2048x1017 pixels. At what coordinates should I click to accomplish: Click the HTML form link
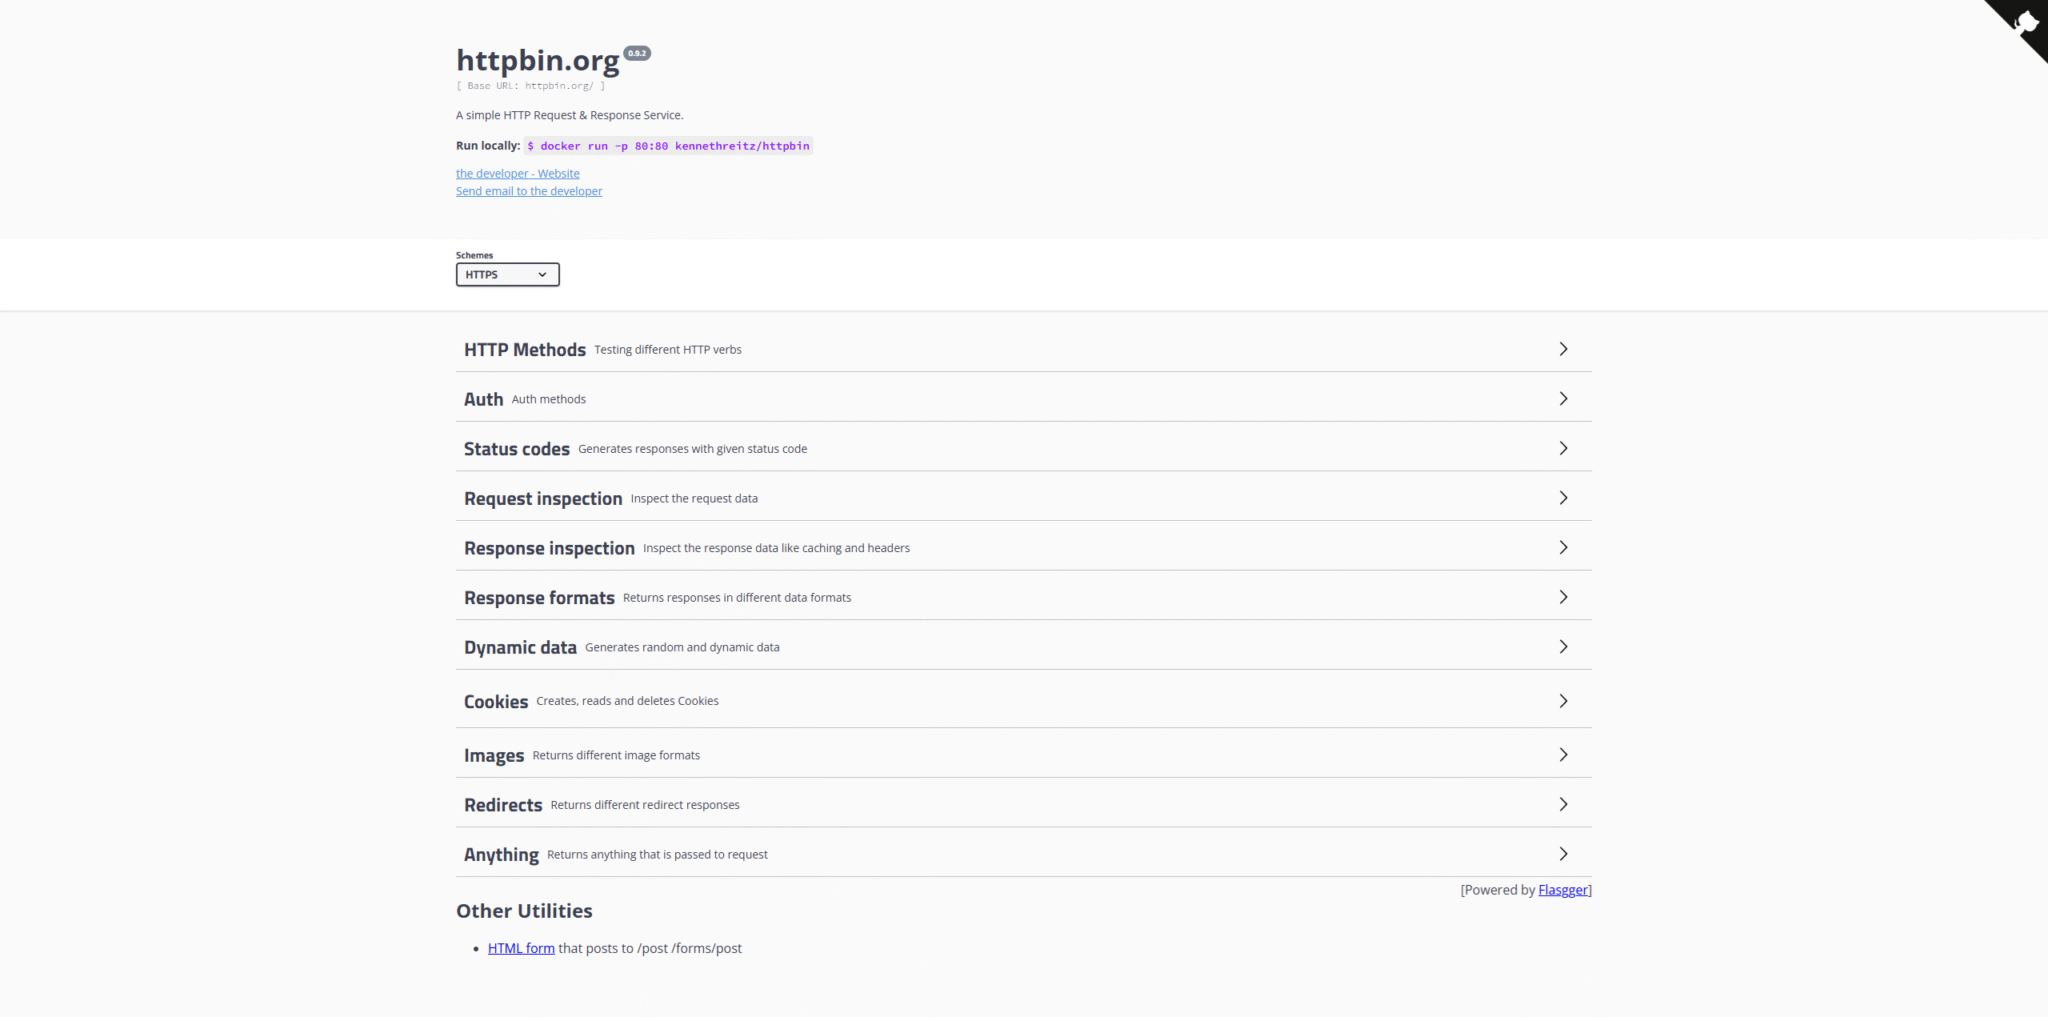click(520, 948)
